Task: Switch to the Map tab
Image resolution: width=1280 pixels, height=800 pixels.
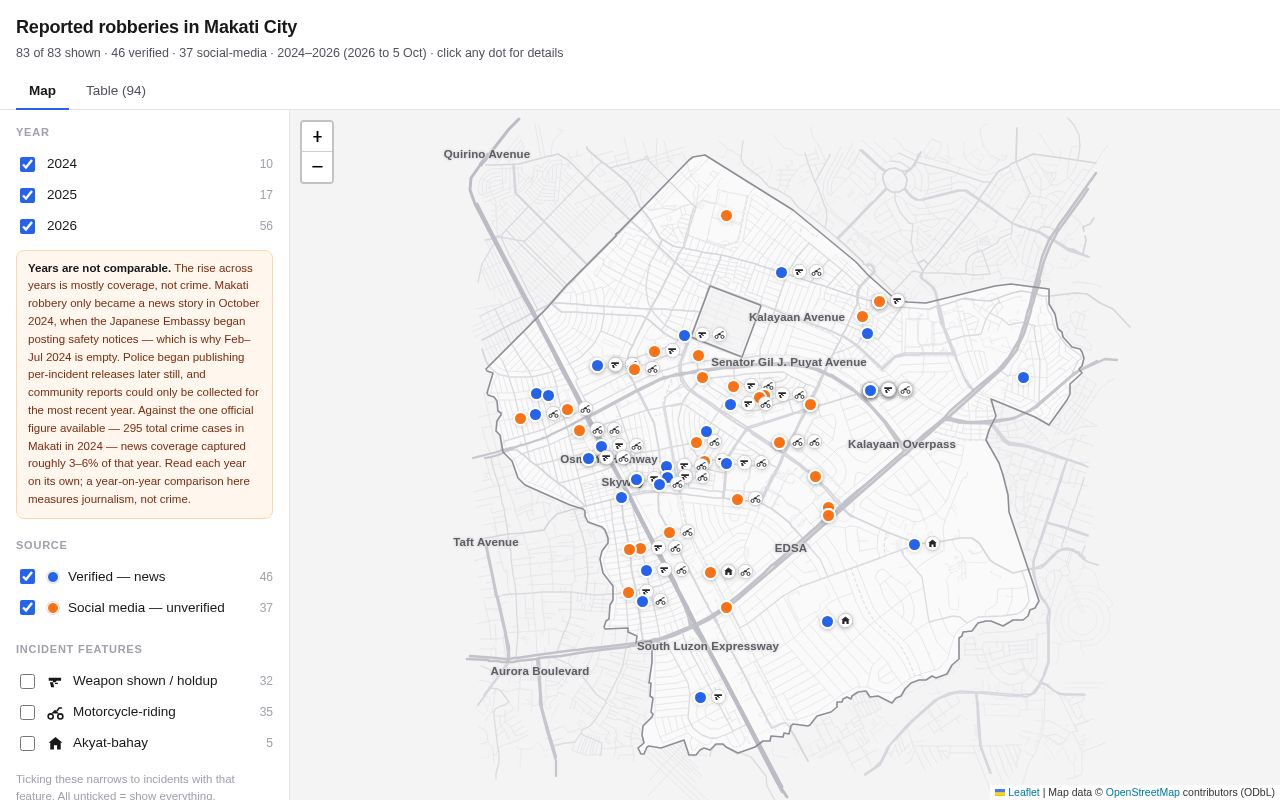Action: 42,91
